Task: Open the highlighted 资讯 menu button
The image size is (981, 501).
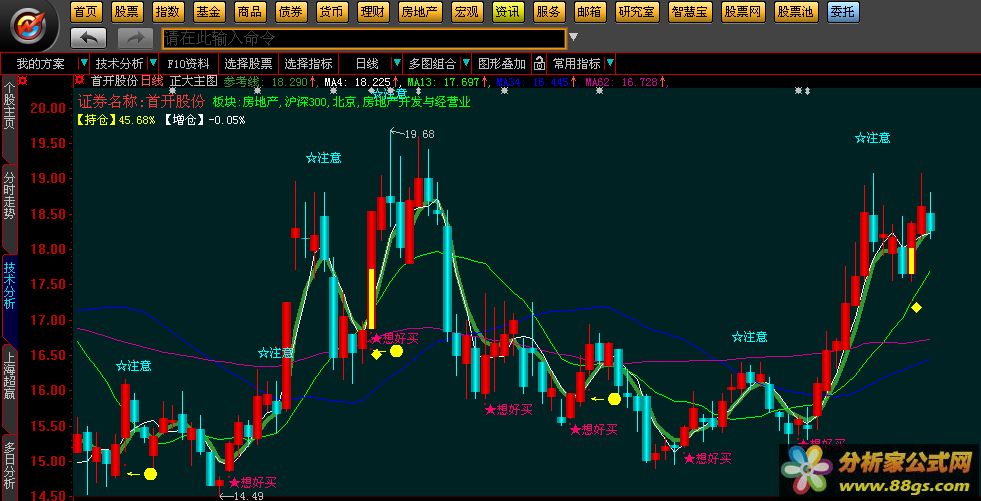Action: coord(508,11)
